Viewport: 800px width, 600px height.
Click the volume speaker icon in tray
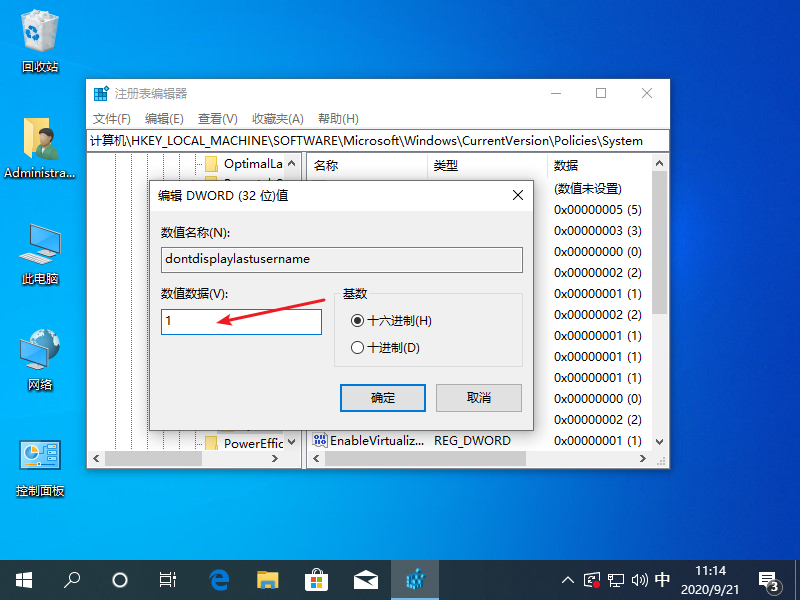(640, 579)
